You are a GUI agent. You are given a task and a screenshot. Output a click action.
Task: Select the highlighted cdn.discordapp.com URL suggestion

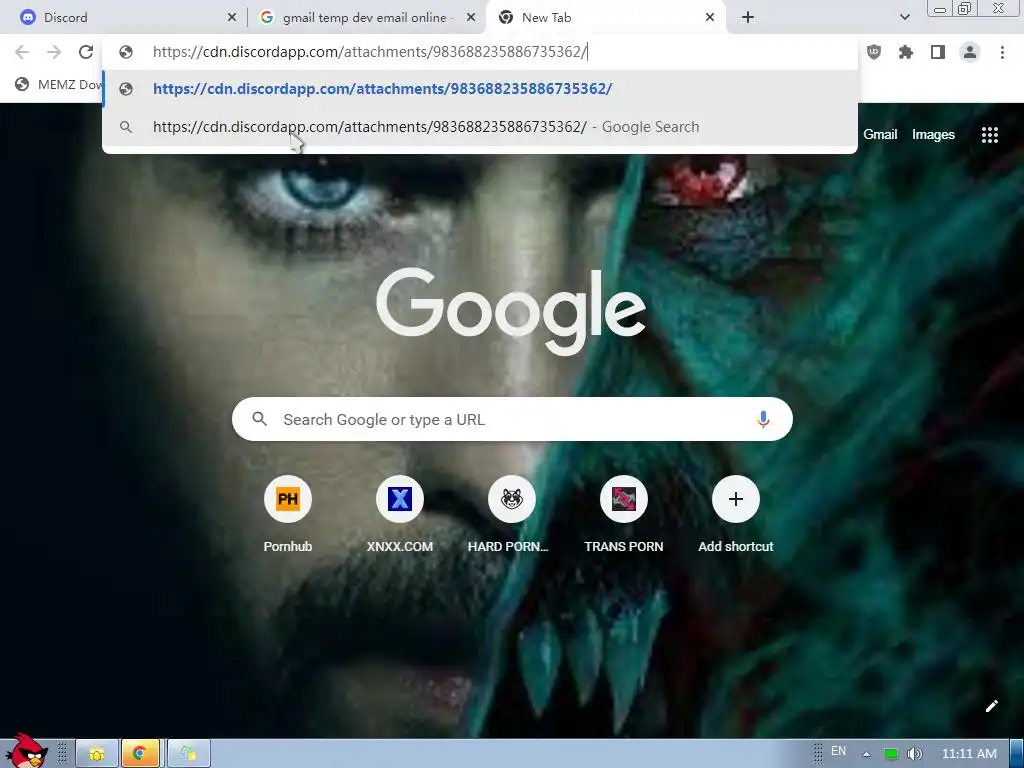pyautogui.click(x=480, y=89)
